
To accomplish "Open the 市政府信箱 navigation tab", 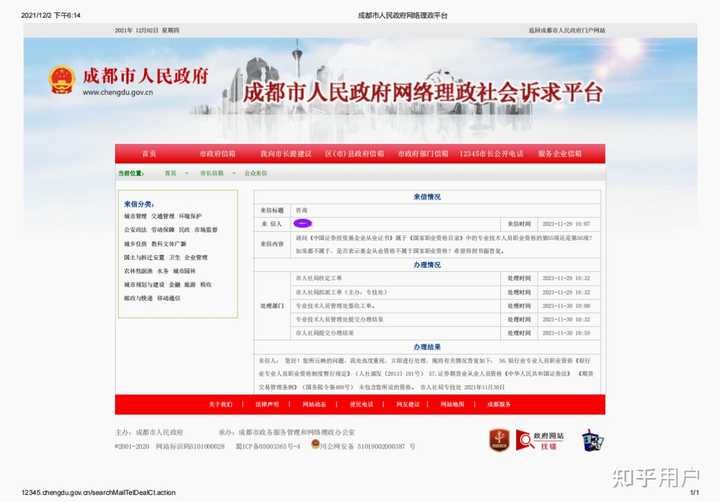I will tap(217, 154).
